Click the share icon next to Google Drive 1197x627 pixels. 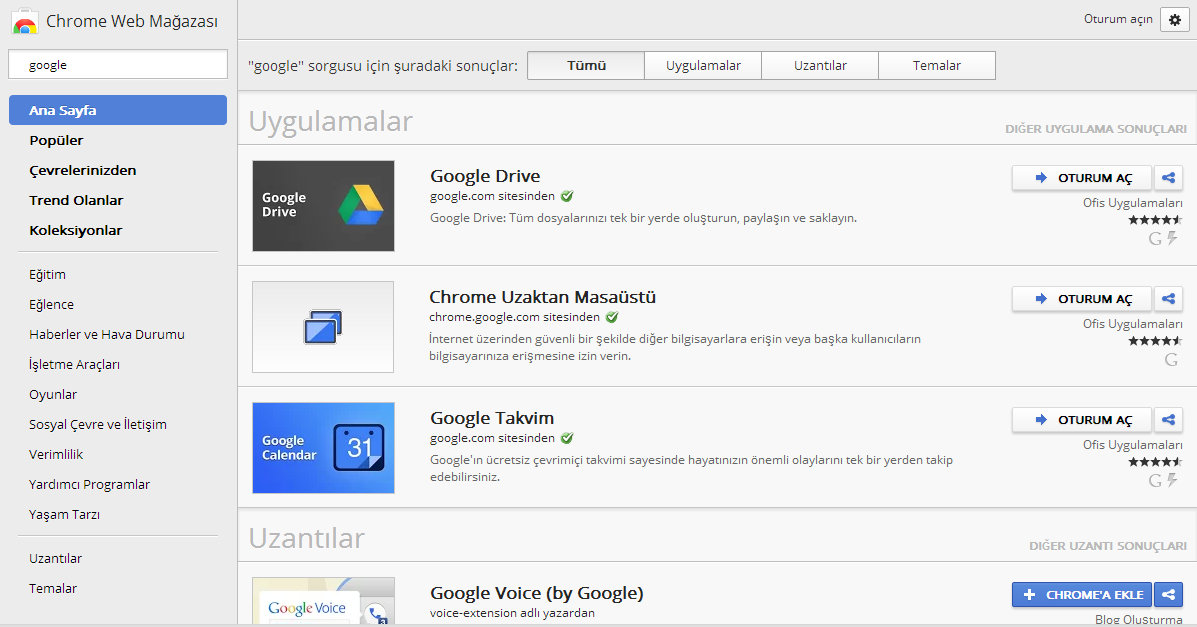click(x=1168, y=177)
